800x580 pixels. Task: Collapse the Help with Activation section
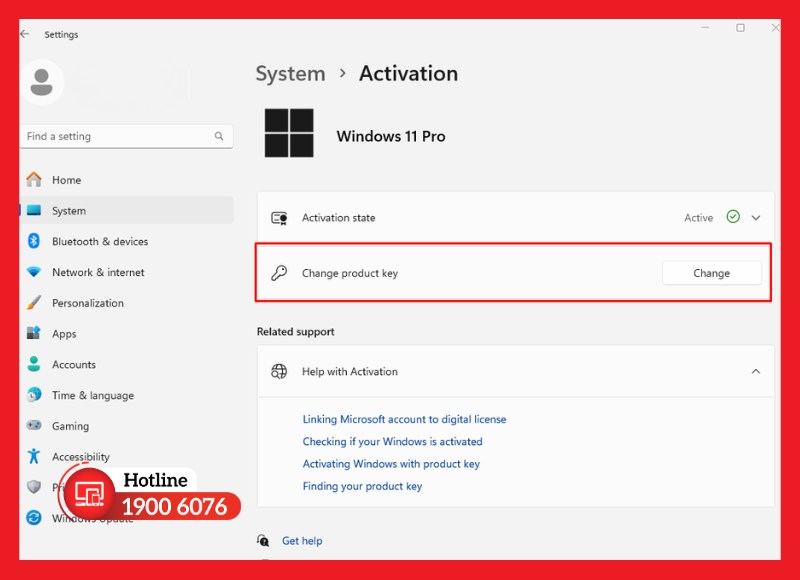[756, 371]
